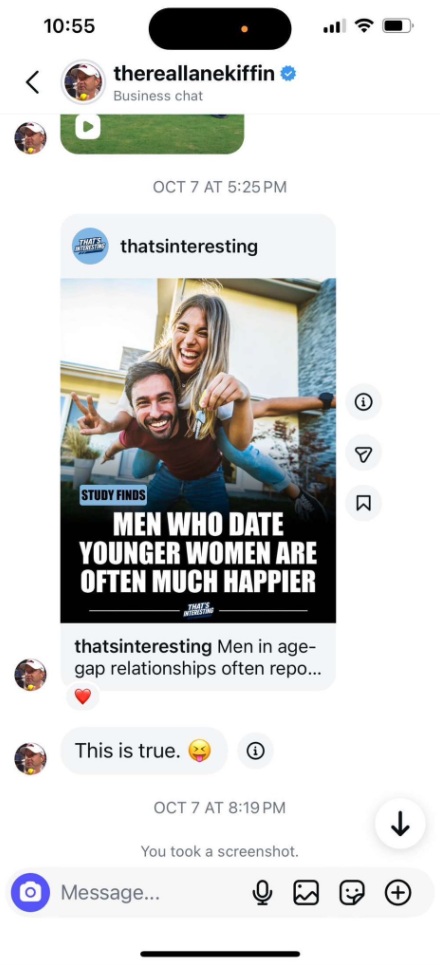440x965 pixels.
Task: Tap the 'This is true.' message bubble
Action: tap(143, 751)
